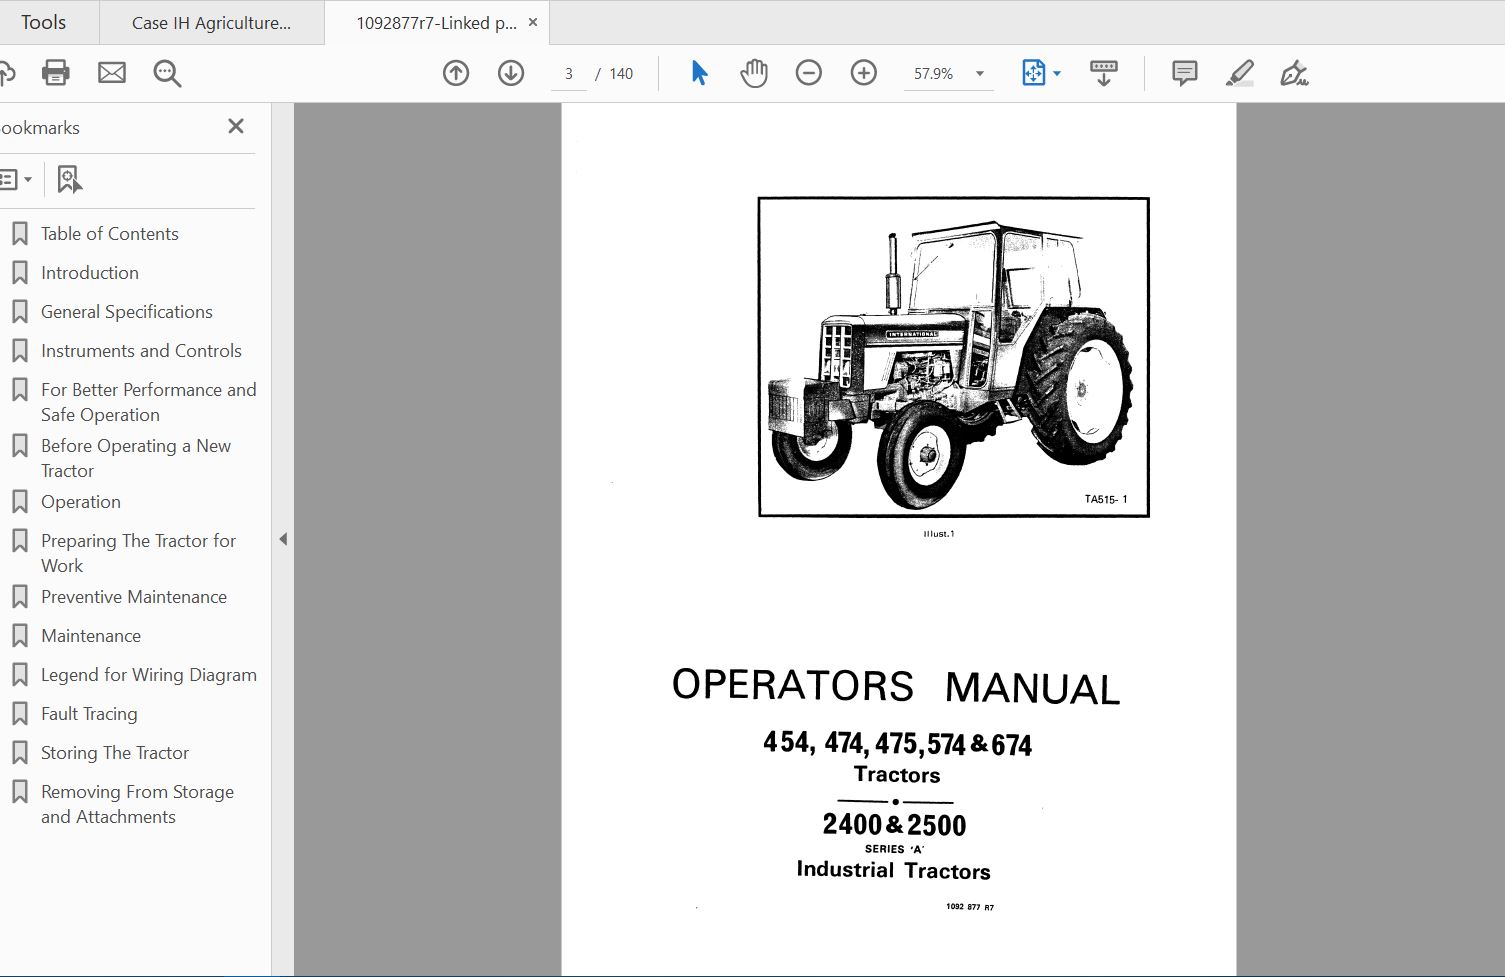Open the Find text magnifier tool

point(167,73)
